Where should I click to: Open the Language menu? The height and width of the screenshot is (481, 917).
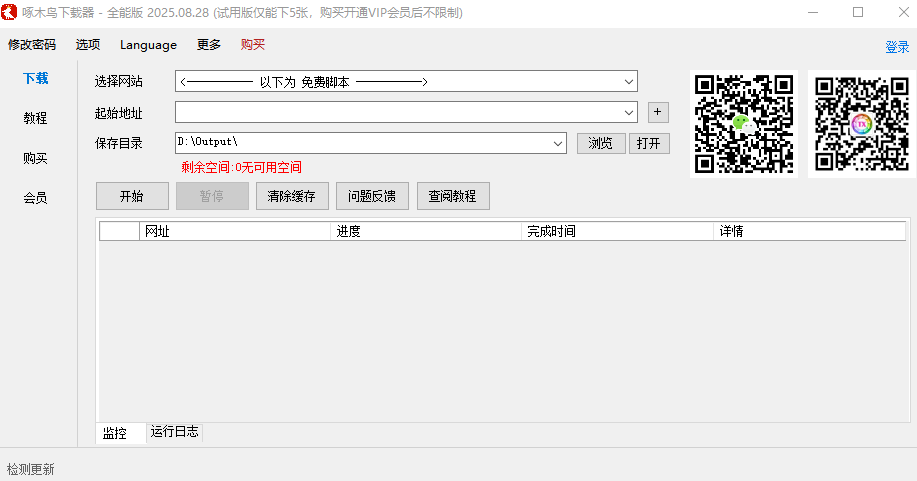148,45
